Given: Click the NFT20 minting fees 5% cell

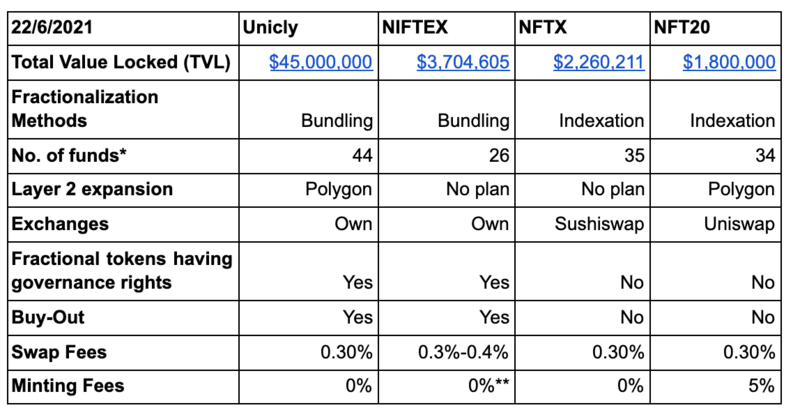Looking at the screenshot, I should coord(716,386).
